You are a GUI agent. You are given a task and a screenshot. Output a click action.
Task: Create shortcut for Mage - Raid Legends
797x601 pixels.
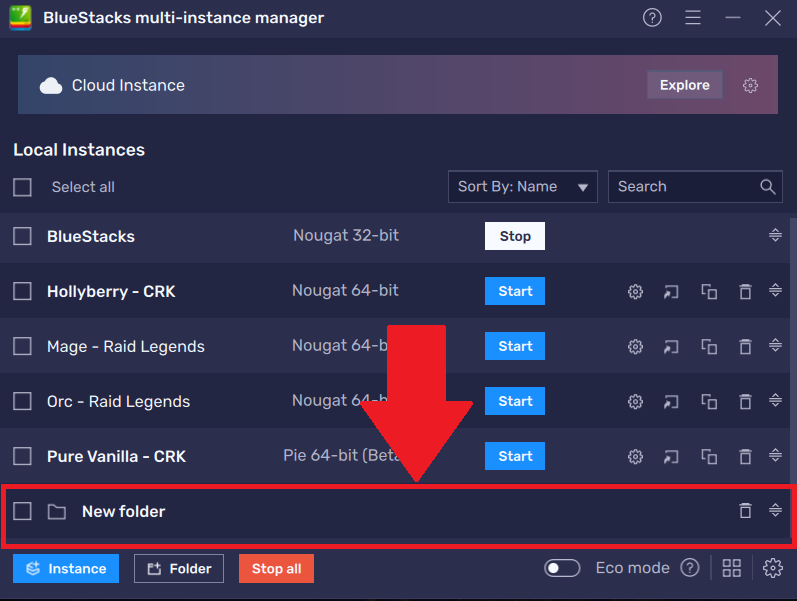pyautogui.click(x=671, y=346)
